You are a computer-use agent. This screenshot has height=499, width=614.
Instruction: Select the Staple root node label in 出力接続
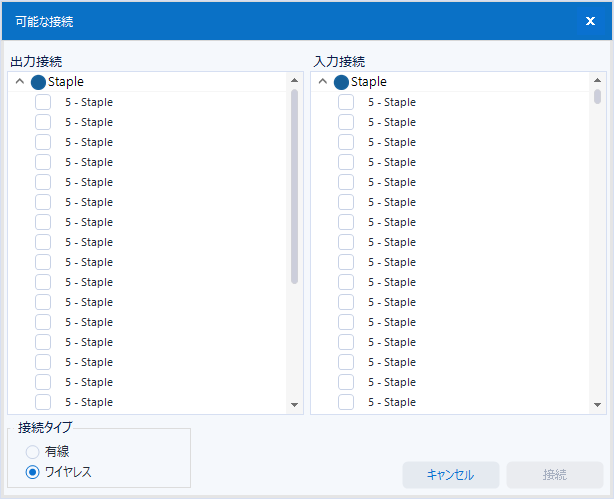66,82
